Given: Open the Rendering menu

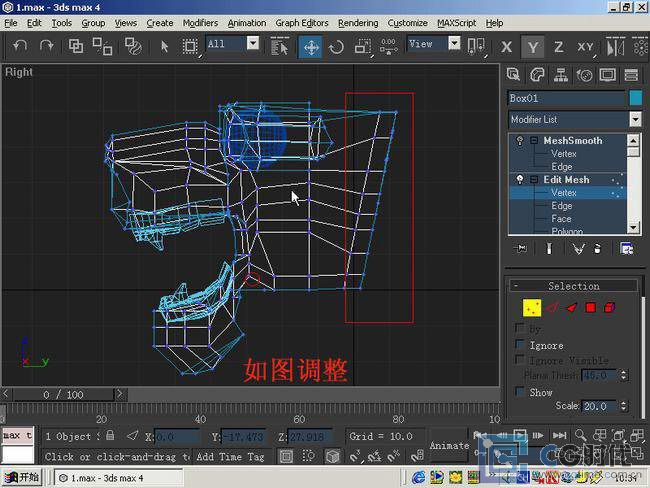Looking at the screenshot, I should [x=358, y=23].
